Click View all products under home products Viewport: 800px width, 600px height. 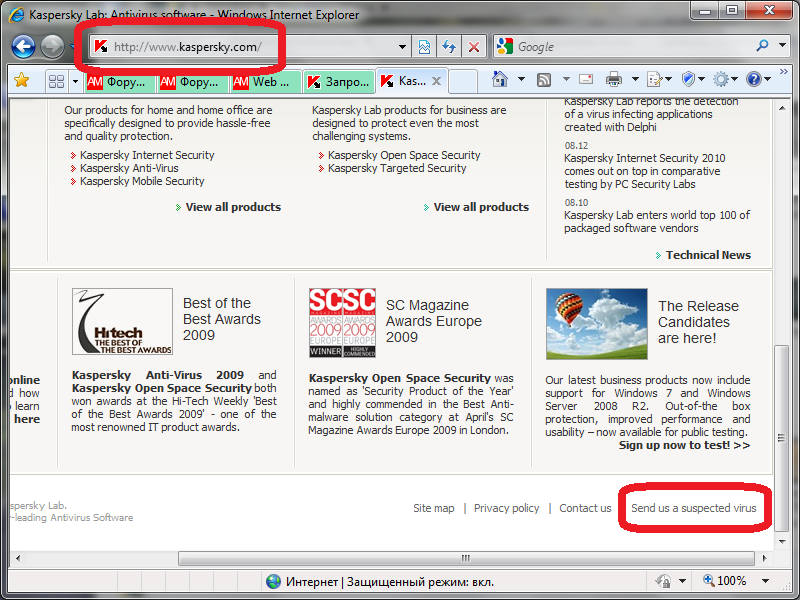point(233,207)
